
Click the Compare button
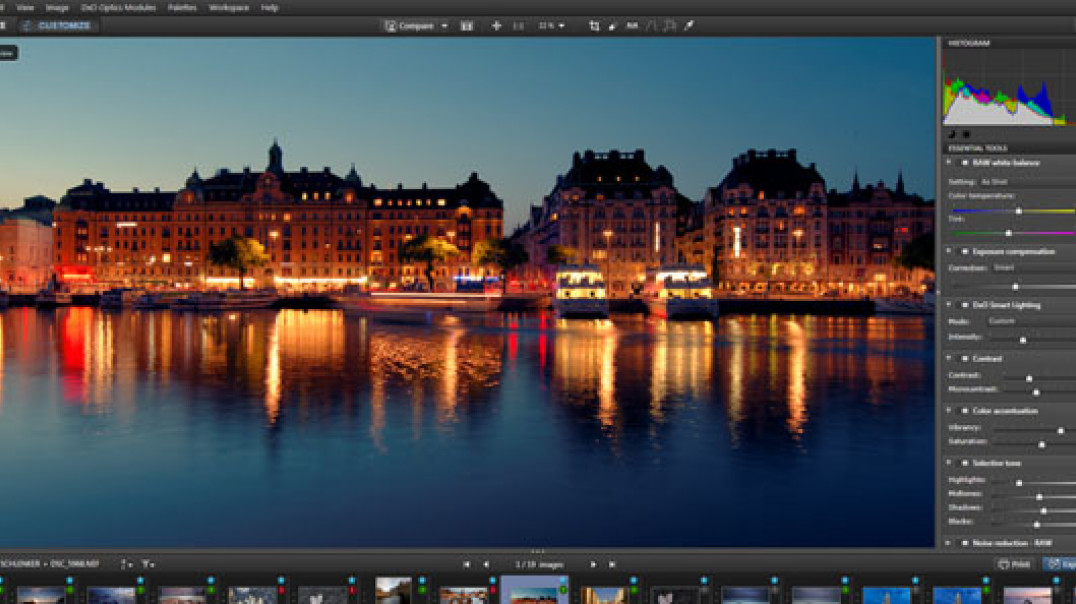(x=409, y=26)
